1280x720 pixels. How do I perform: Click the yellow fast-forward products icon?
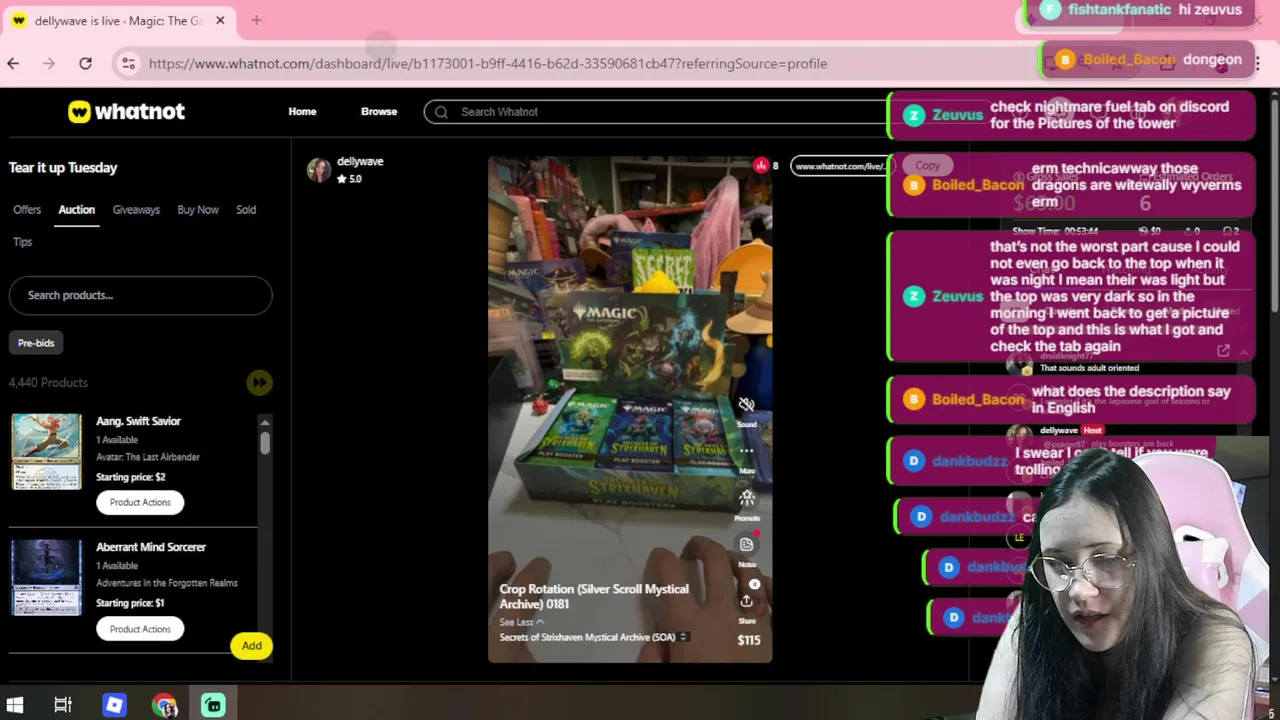259,382
